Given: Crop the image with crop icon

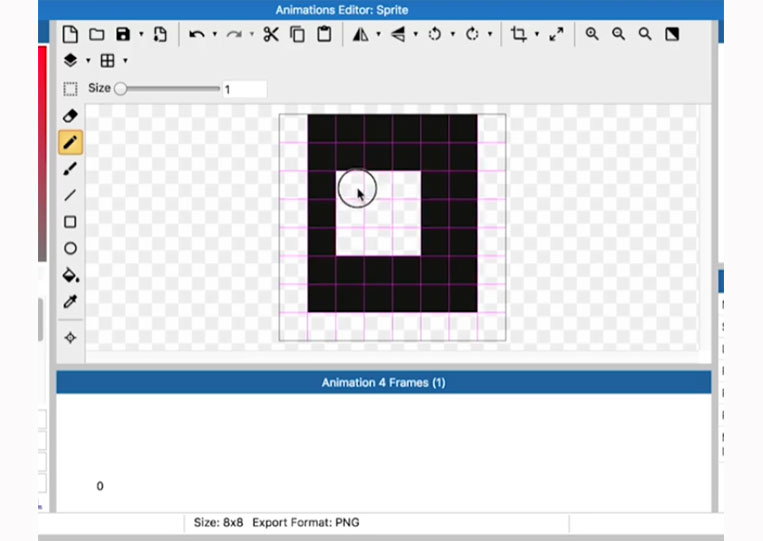Looking at the screenshot, I should point(519,34).
